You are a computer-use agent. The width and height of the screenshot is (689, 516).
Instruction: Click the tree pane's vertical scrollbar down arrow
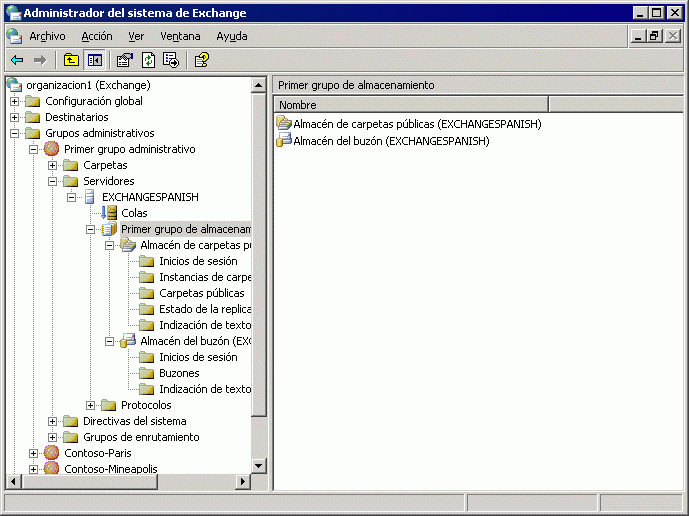pos(260,465)
